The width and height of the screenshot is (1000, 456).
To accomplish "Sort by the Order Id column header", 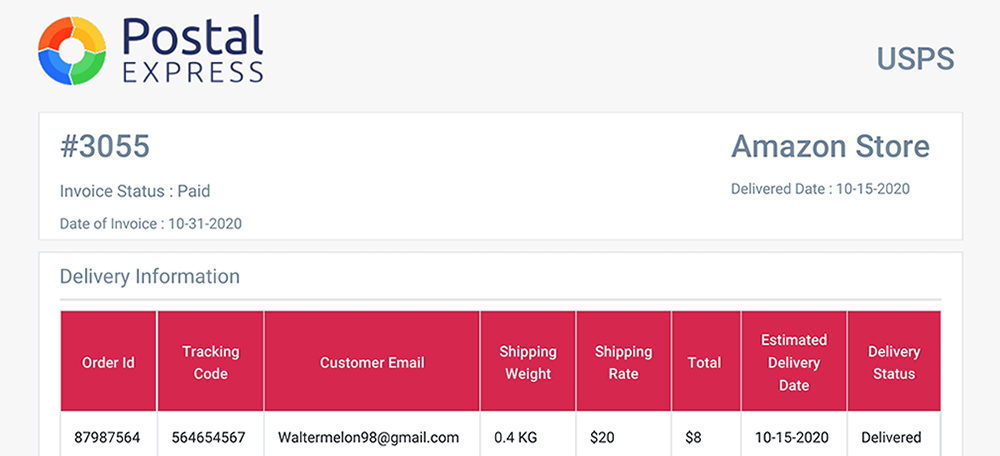I will coord(108,362).
